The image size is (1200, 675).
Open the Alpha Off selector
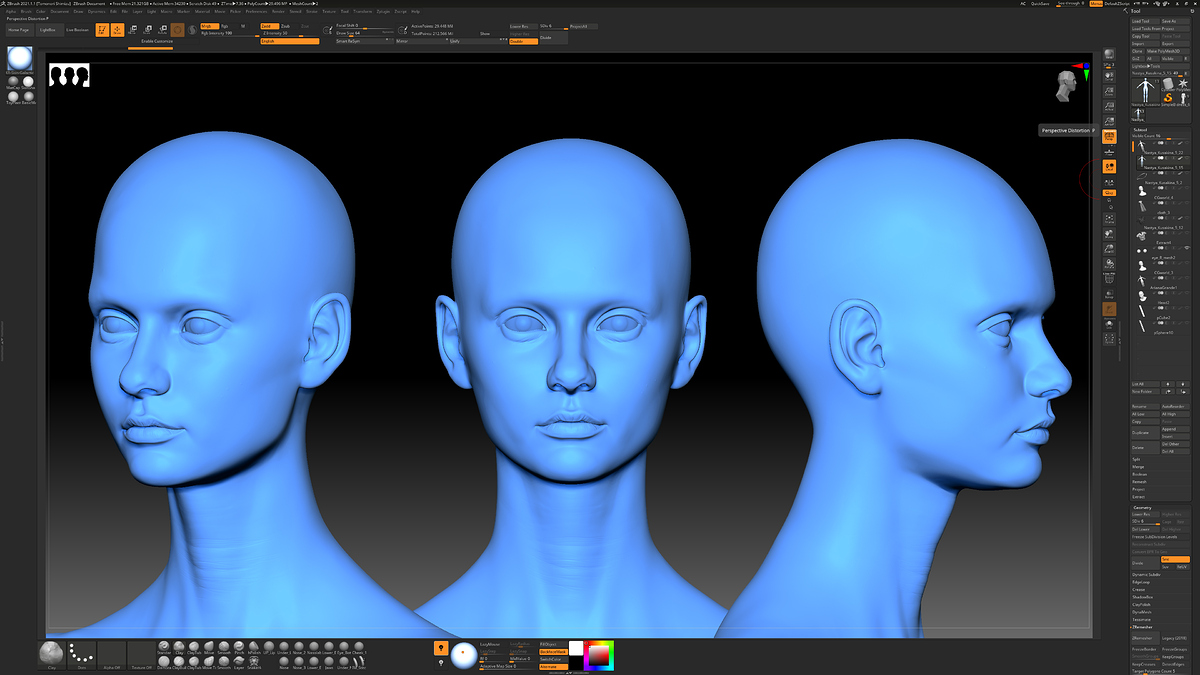(x=111, y=655)
